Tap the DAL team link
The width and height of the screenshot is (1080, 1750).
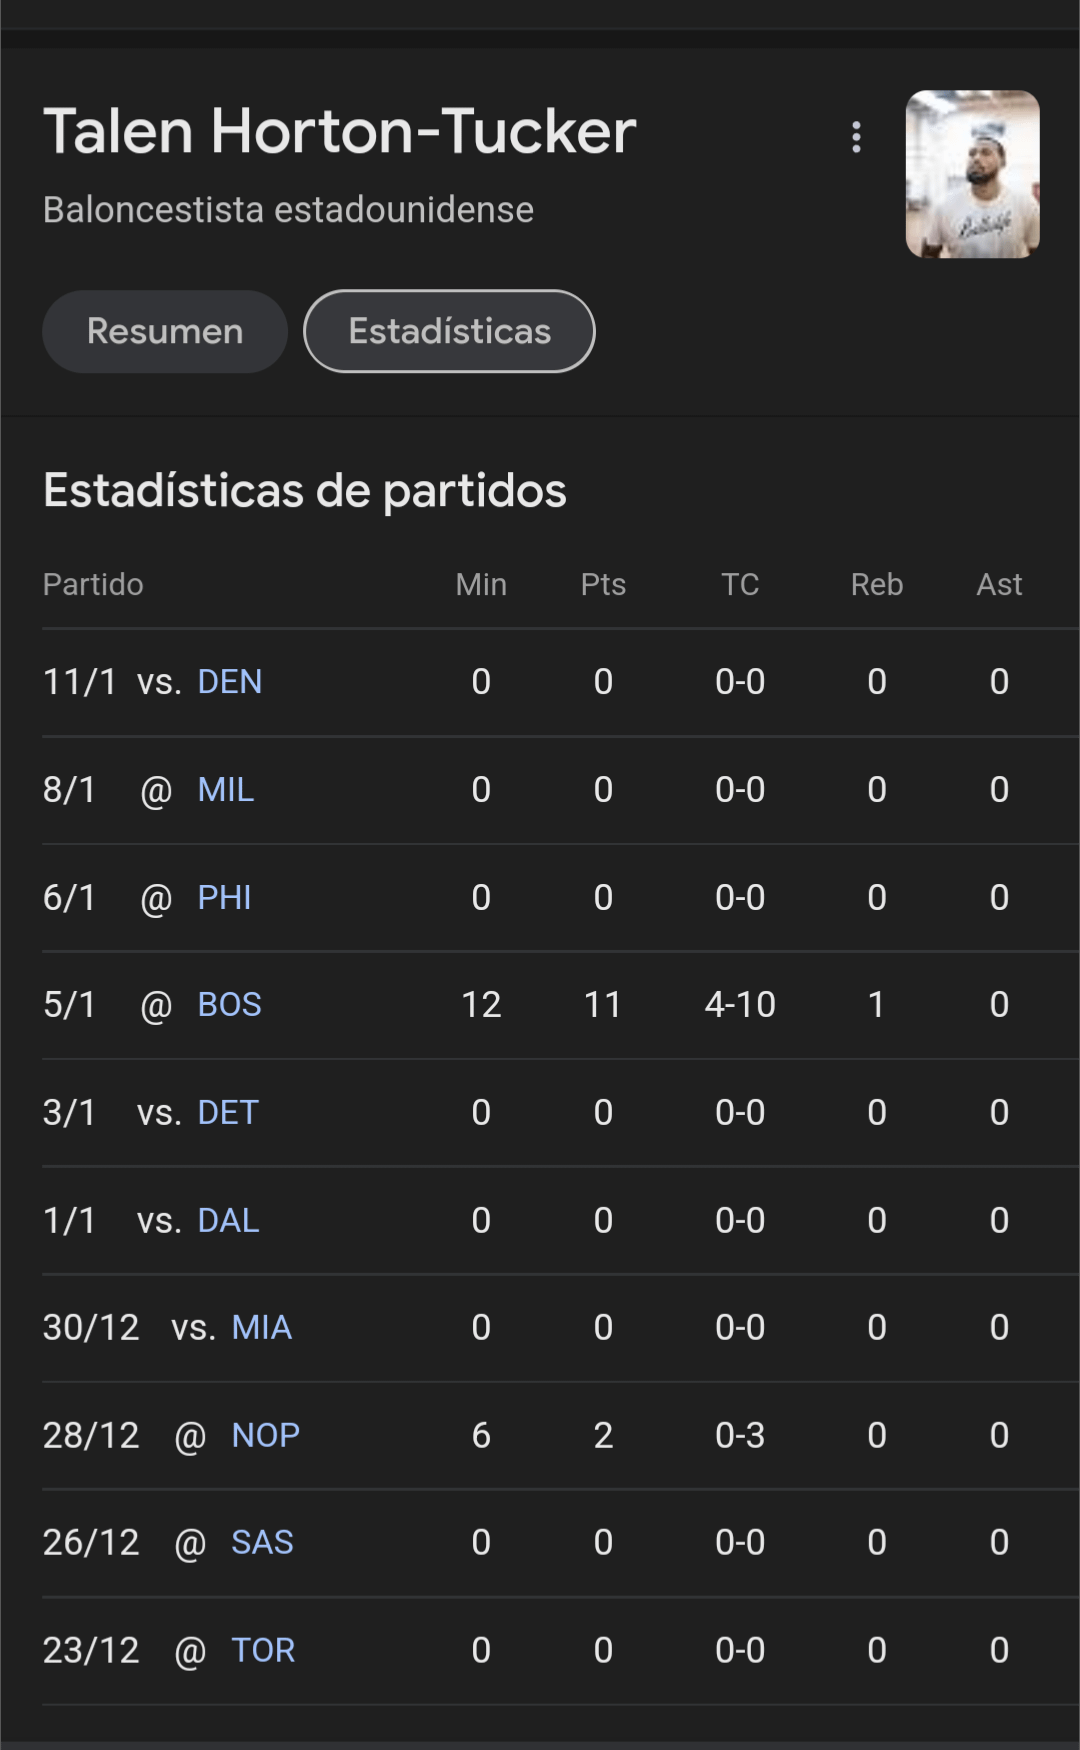[229, 1221]
